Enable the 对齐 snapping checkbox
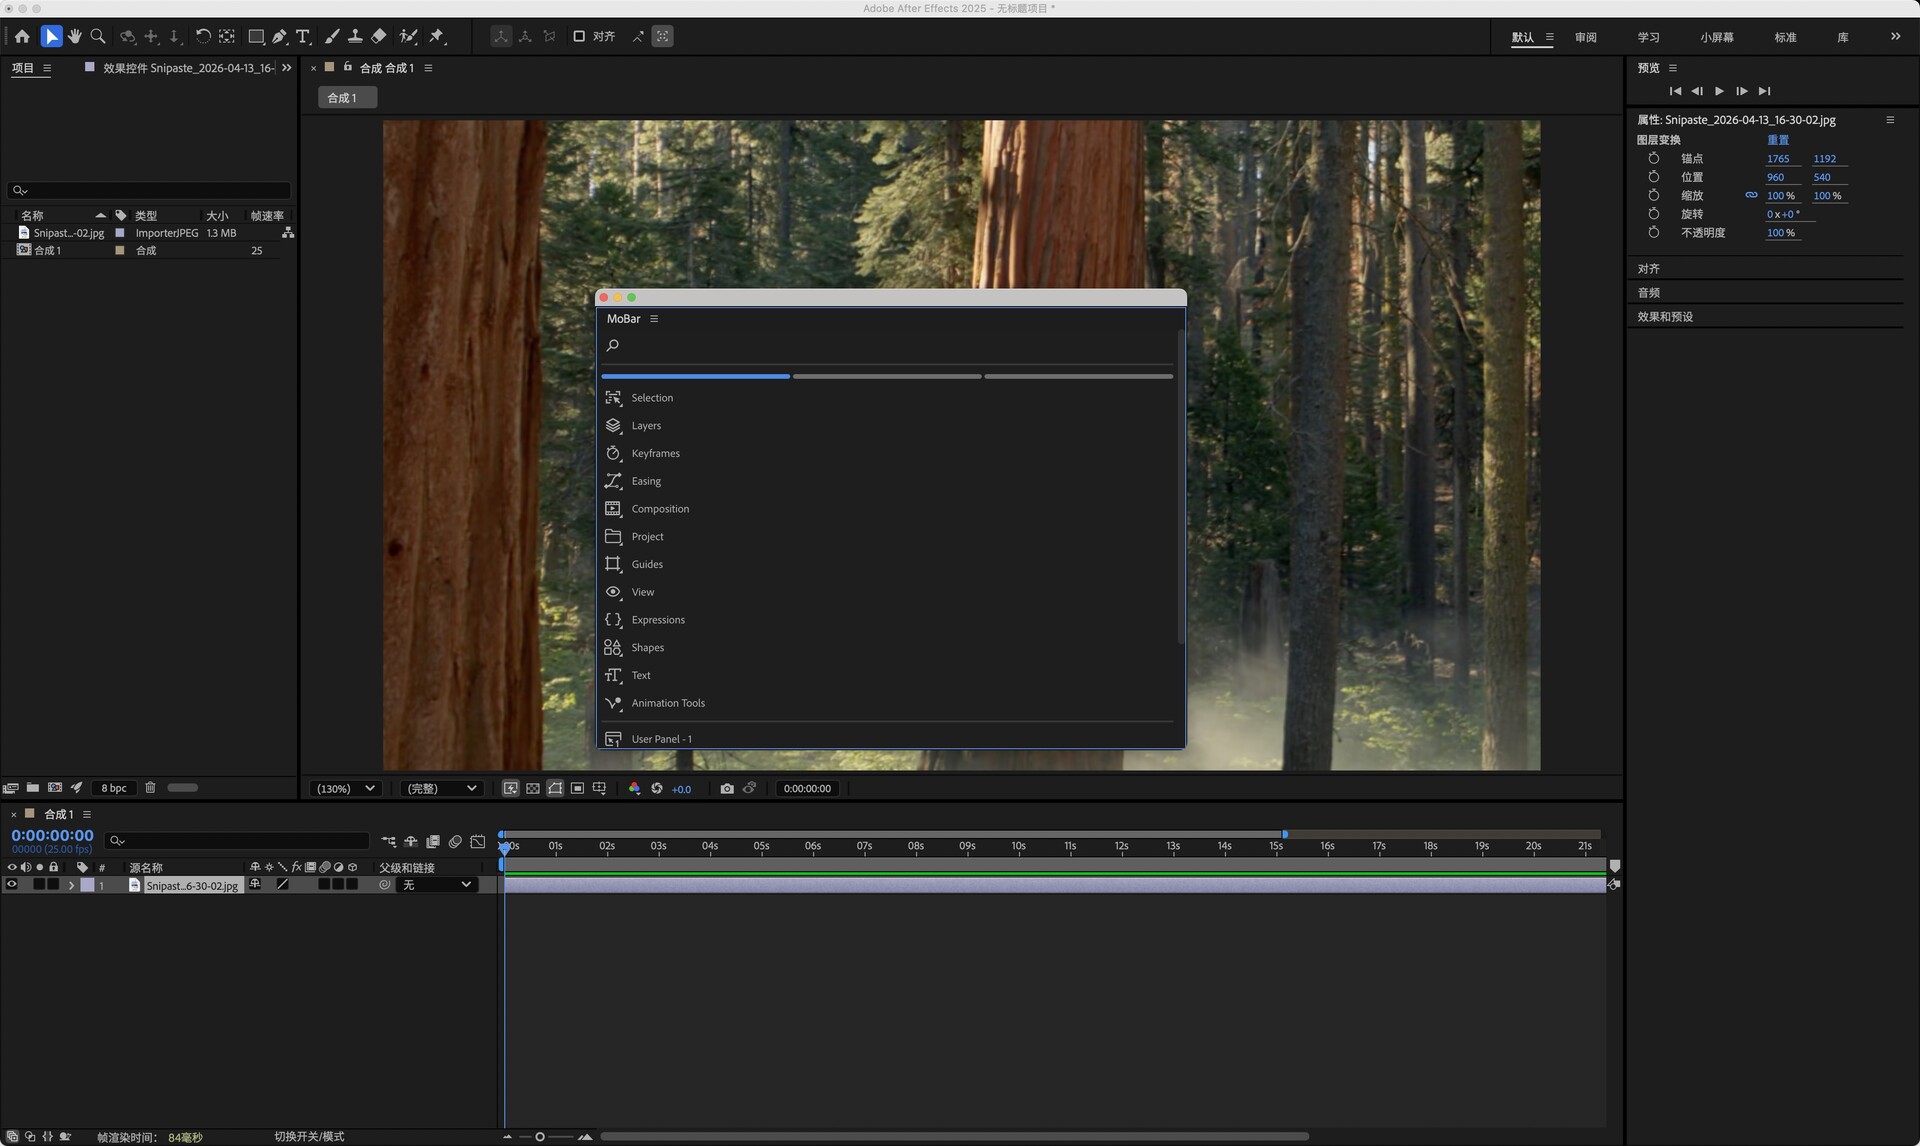This screenshot has width=1920, height=1146. pyautogui.click(x=579, y=36)
